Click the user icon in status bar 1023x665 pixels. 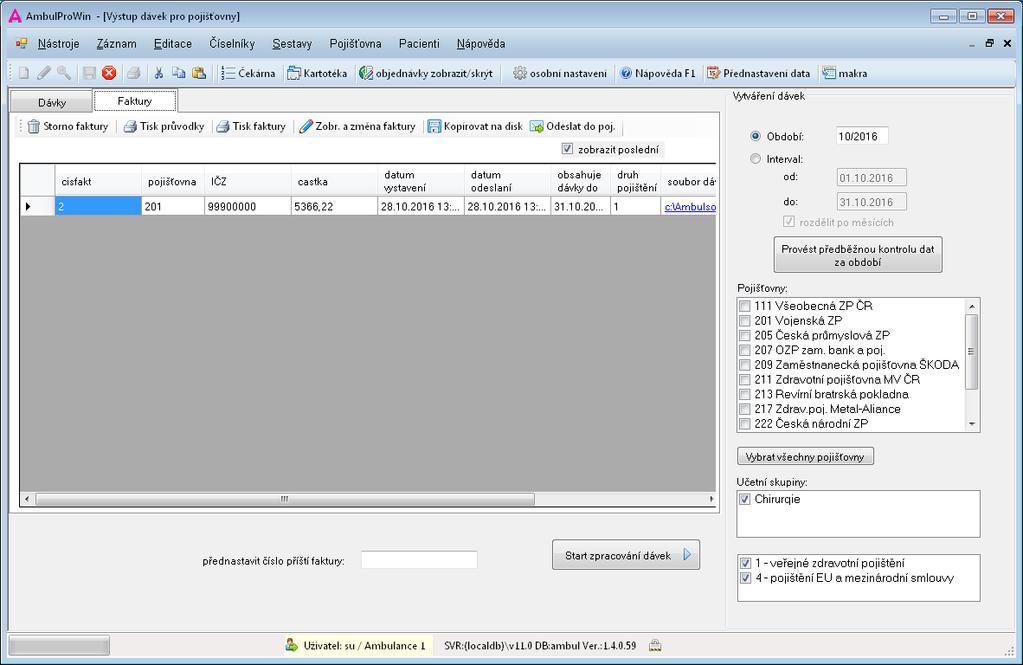click(x=292, y=645)
